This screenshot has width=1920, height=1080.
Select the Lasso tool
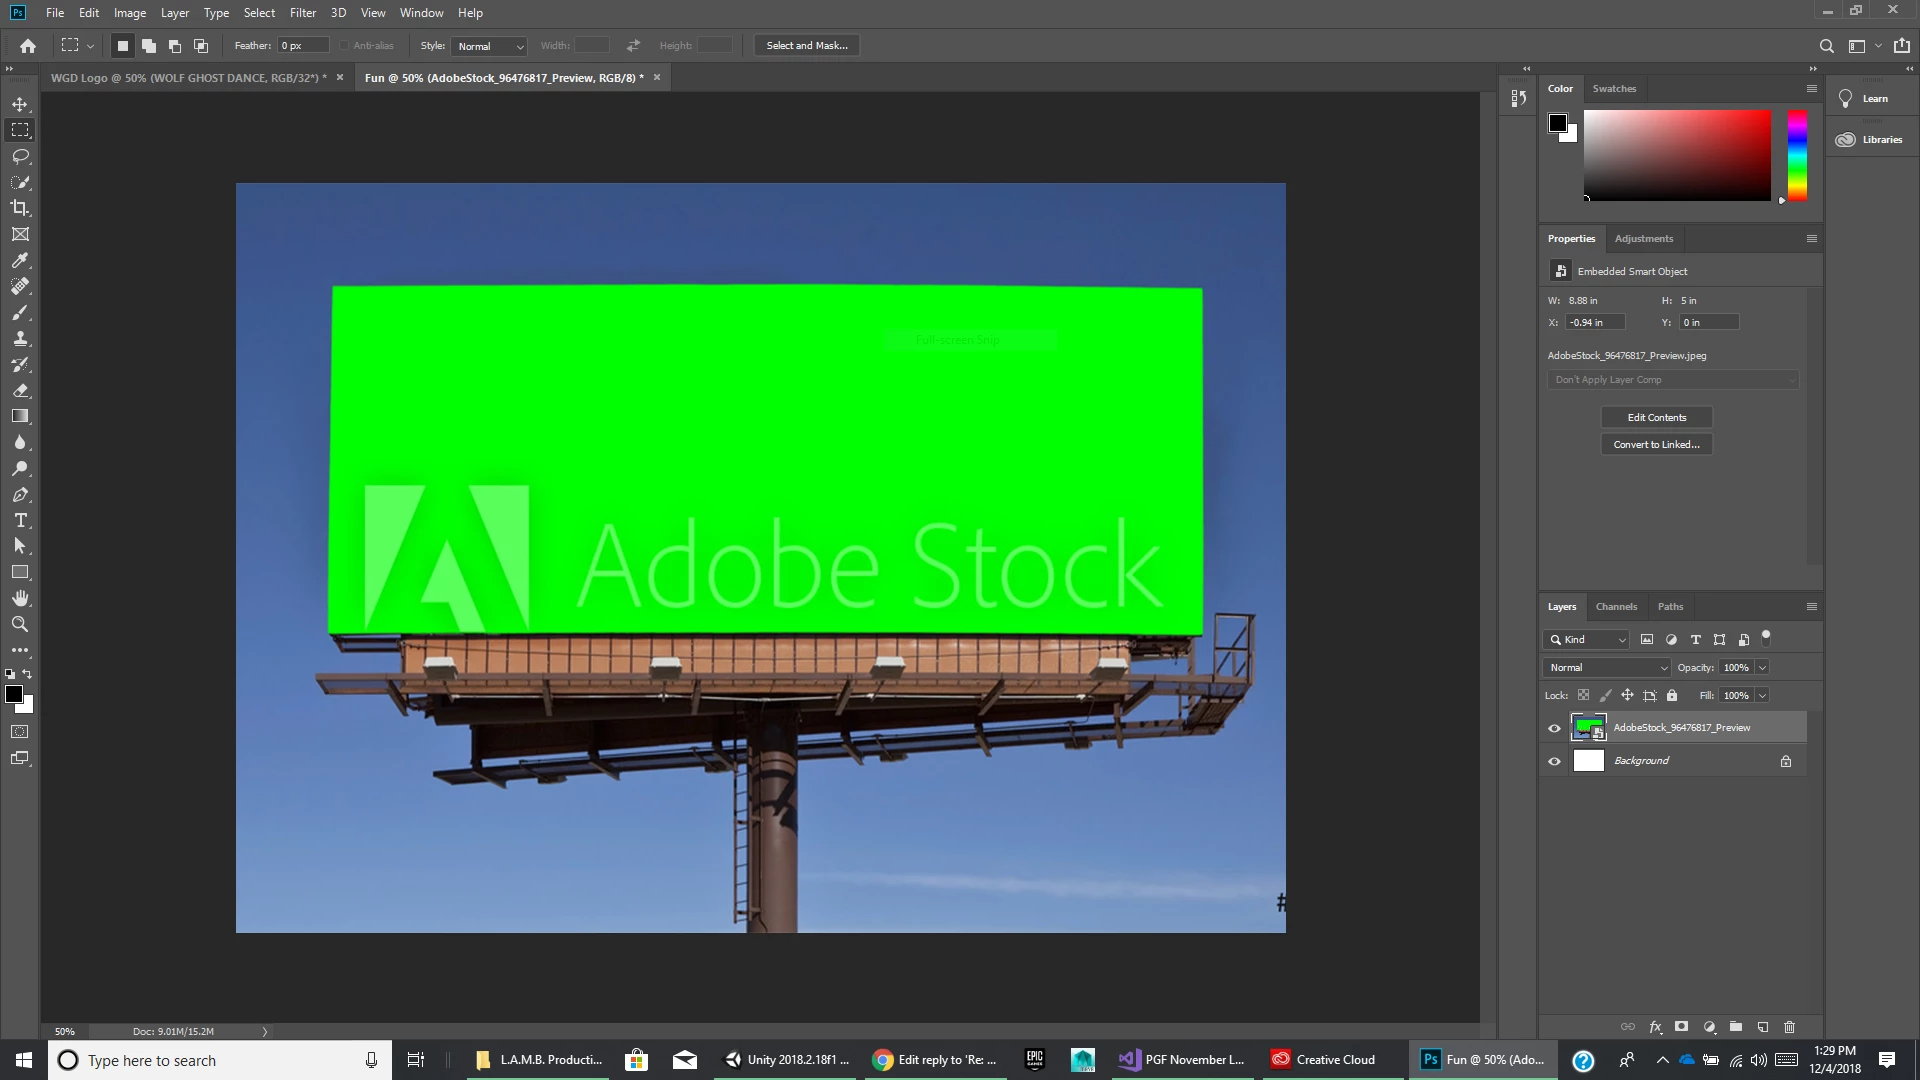click(x=20, y=156)
